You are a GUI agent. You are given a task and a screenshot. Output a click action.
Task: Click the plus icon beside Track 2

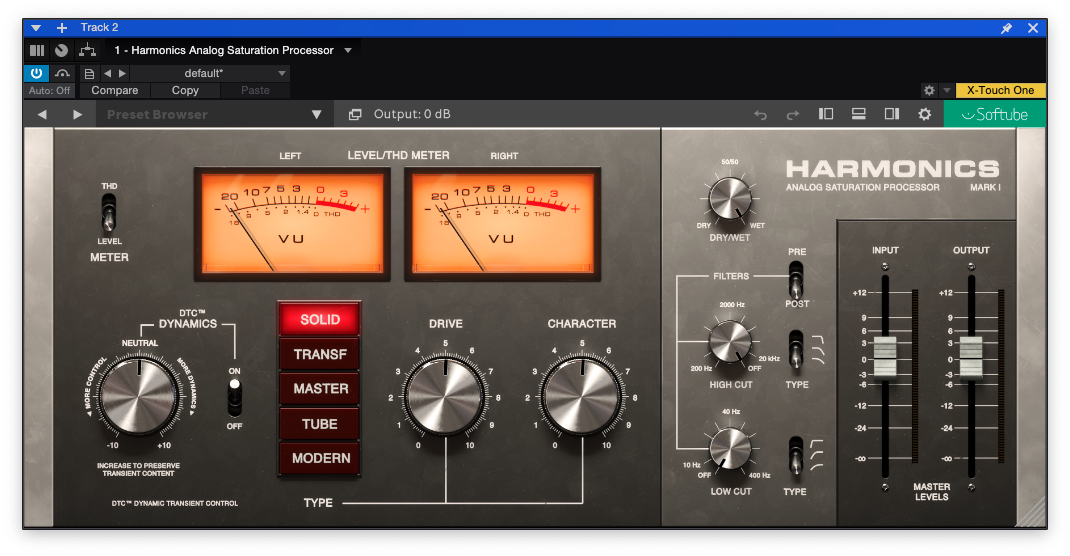pyautogui.click(x=62, y=28)
